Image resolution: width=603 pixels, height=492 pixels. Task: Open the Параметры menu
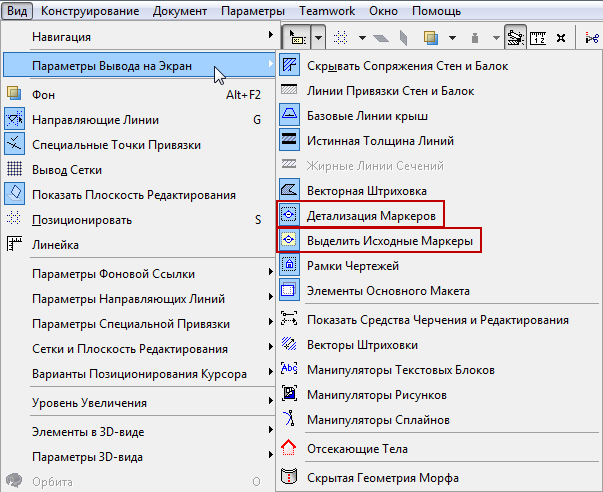pyautogui.click(x=253, y=11)
